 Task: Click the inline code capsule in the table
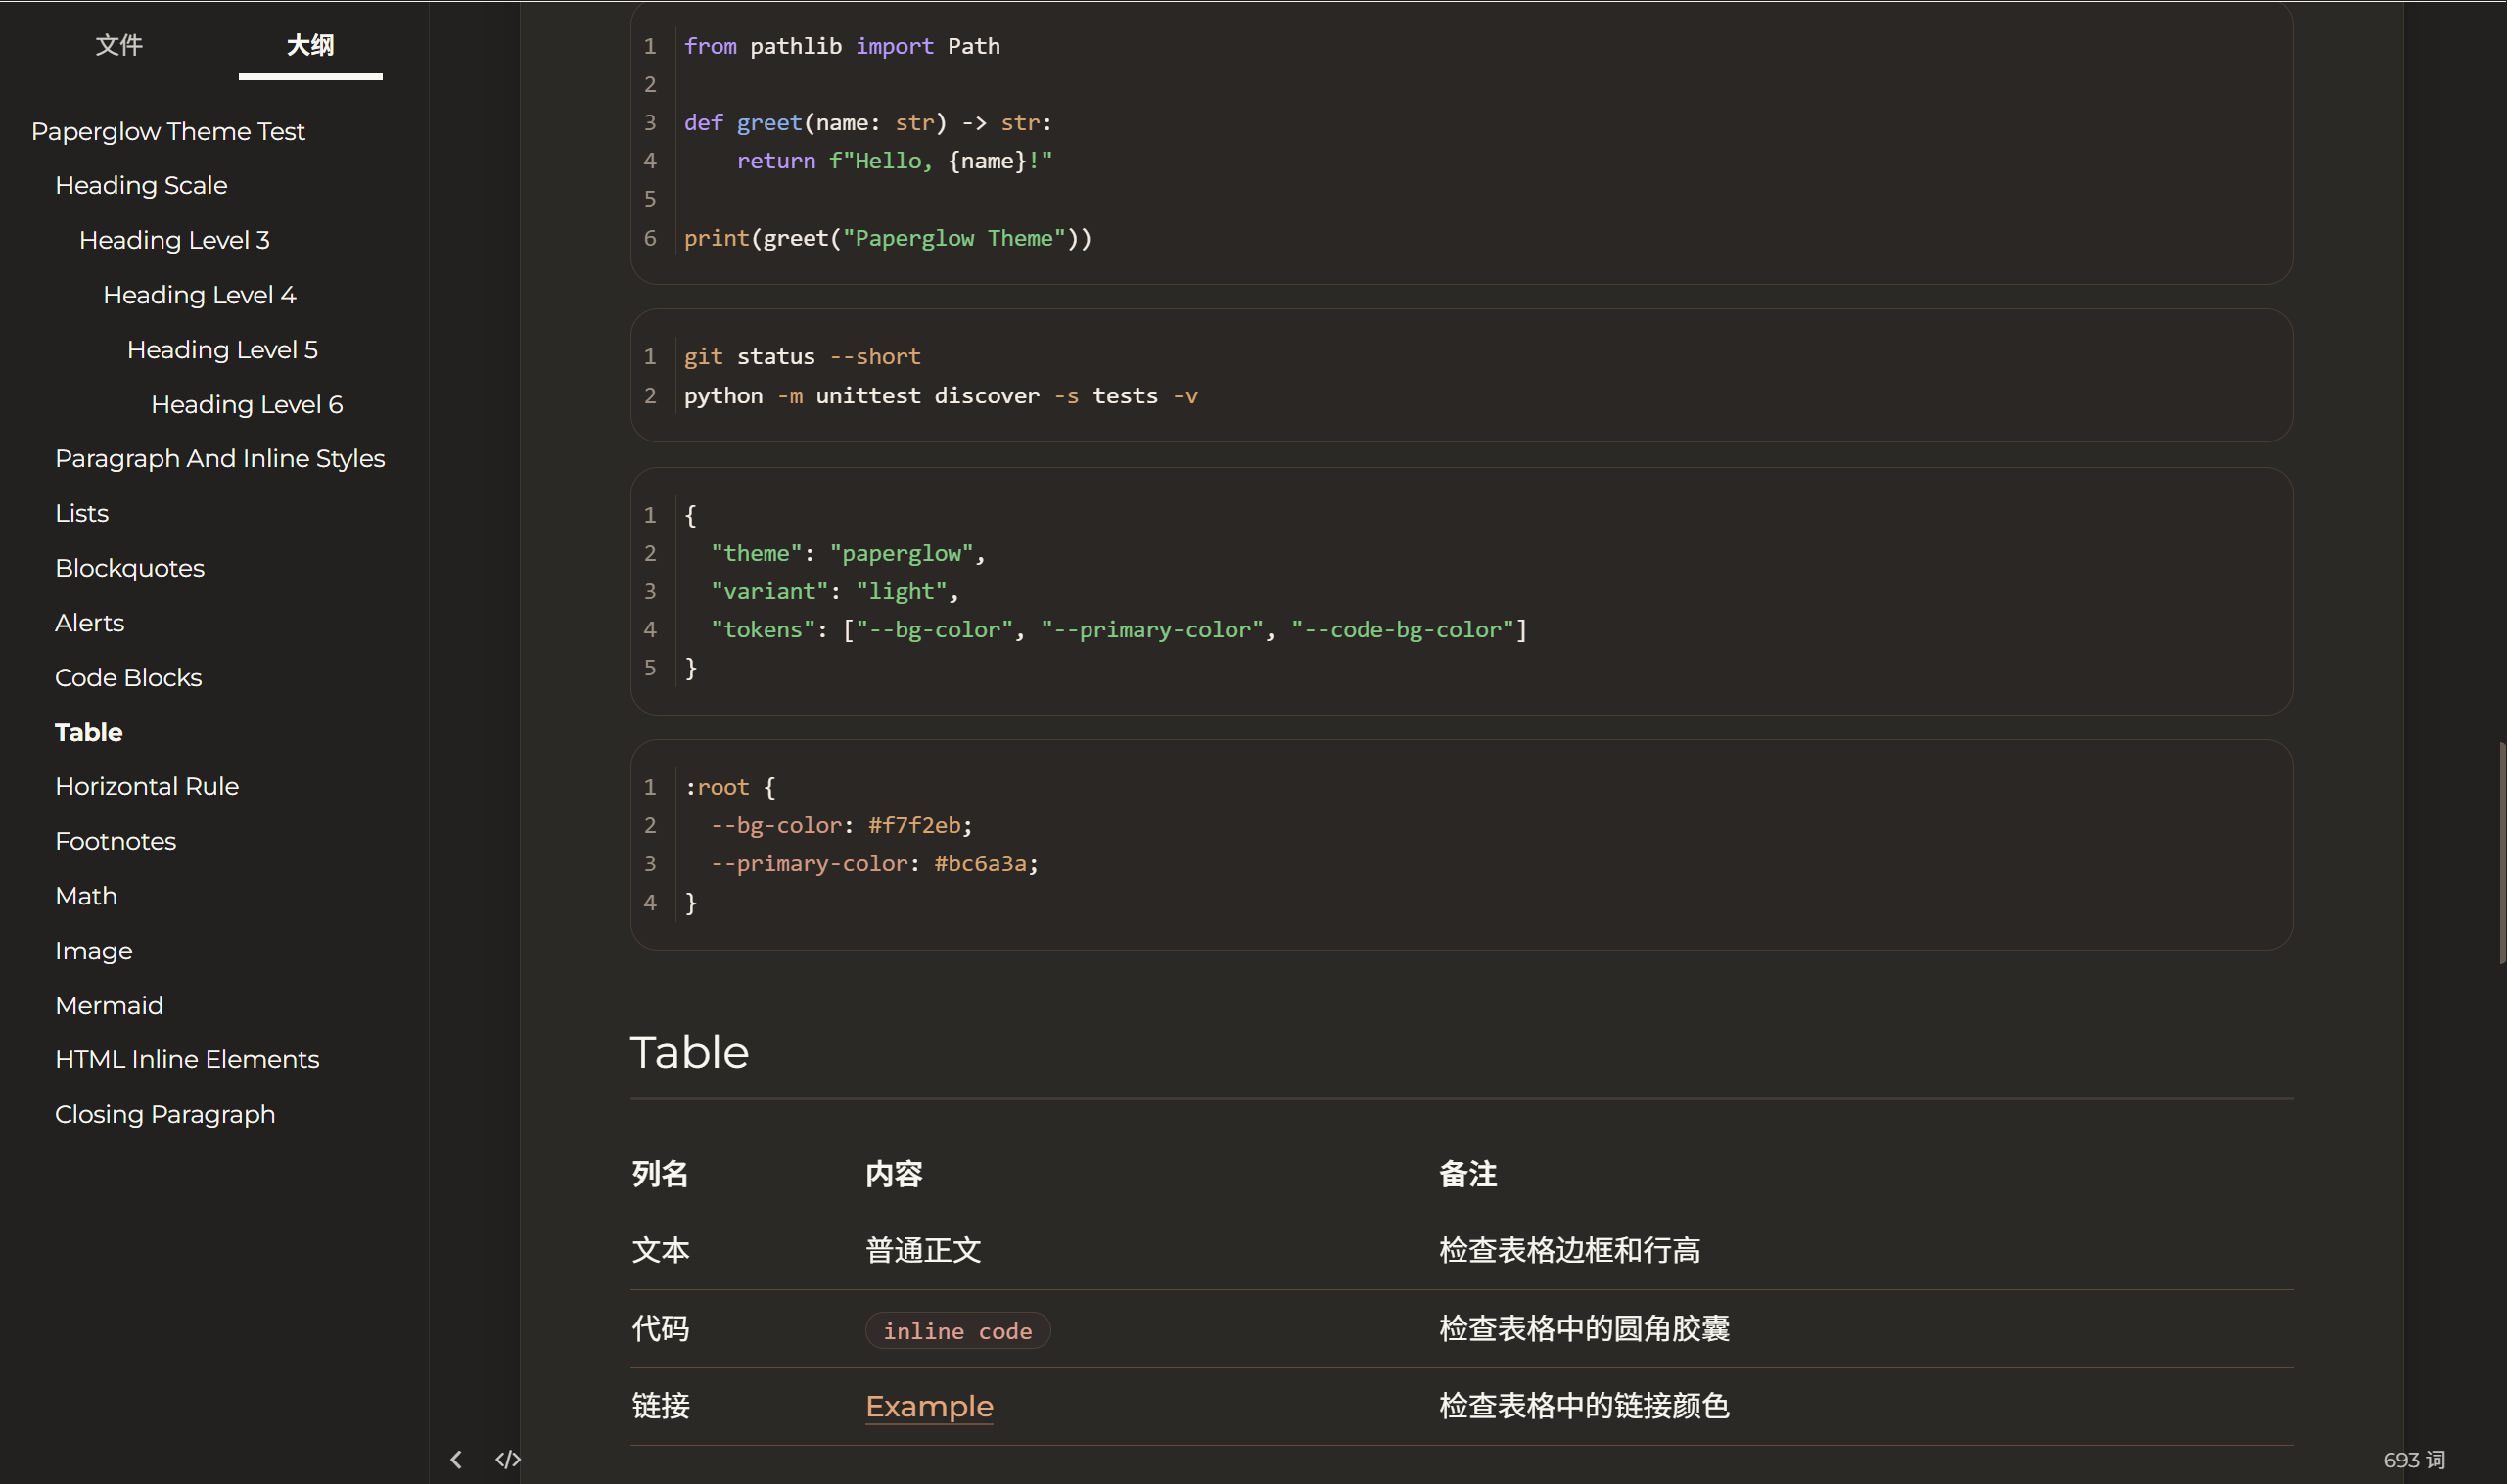pos(957,1329)
